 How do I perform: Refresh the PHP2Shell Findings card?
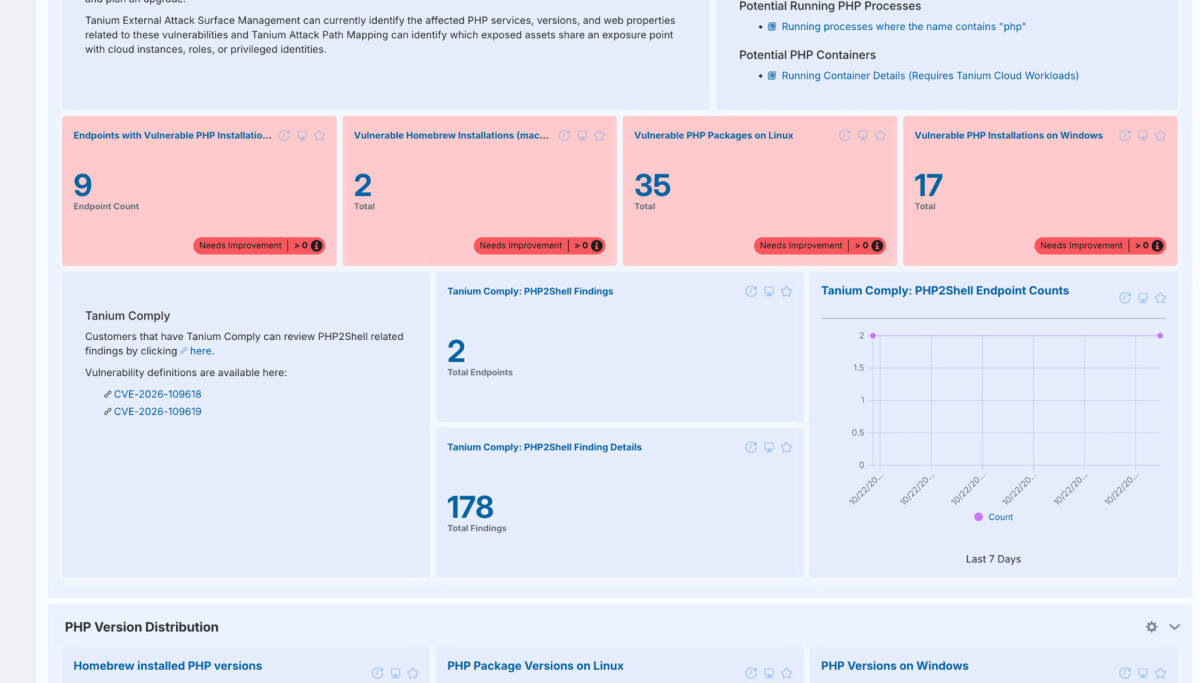pos(751,292)
